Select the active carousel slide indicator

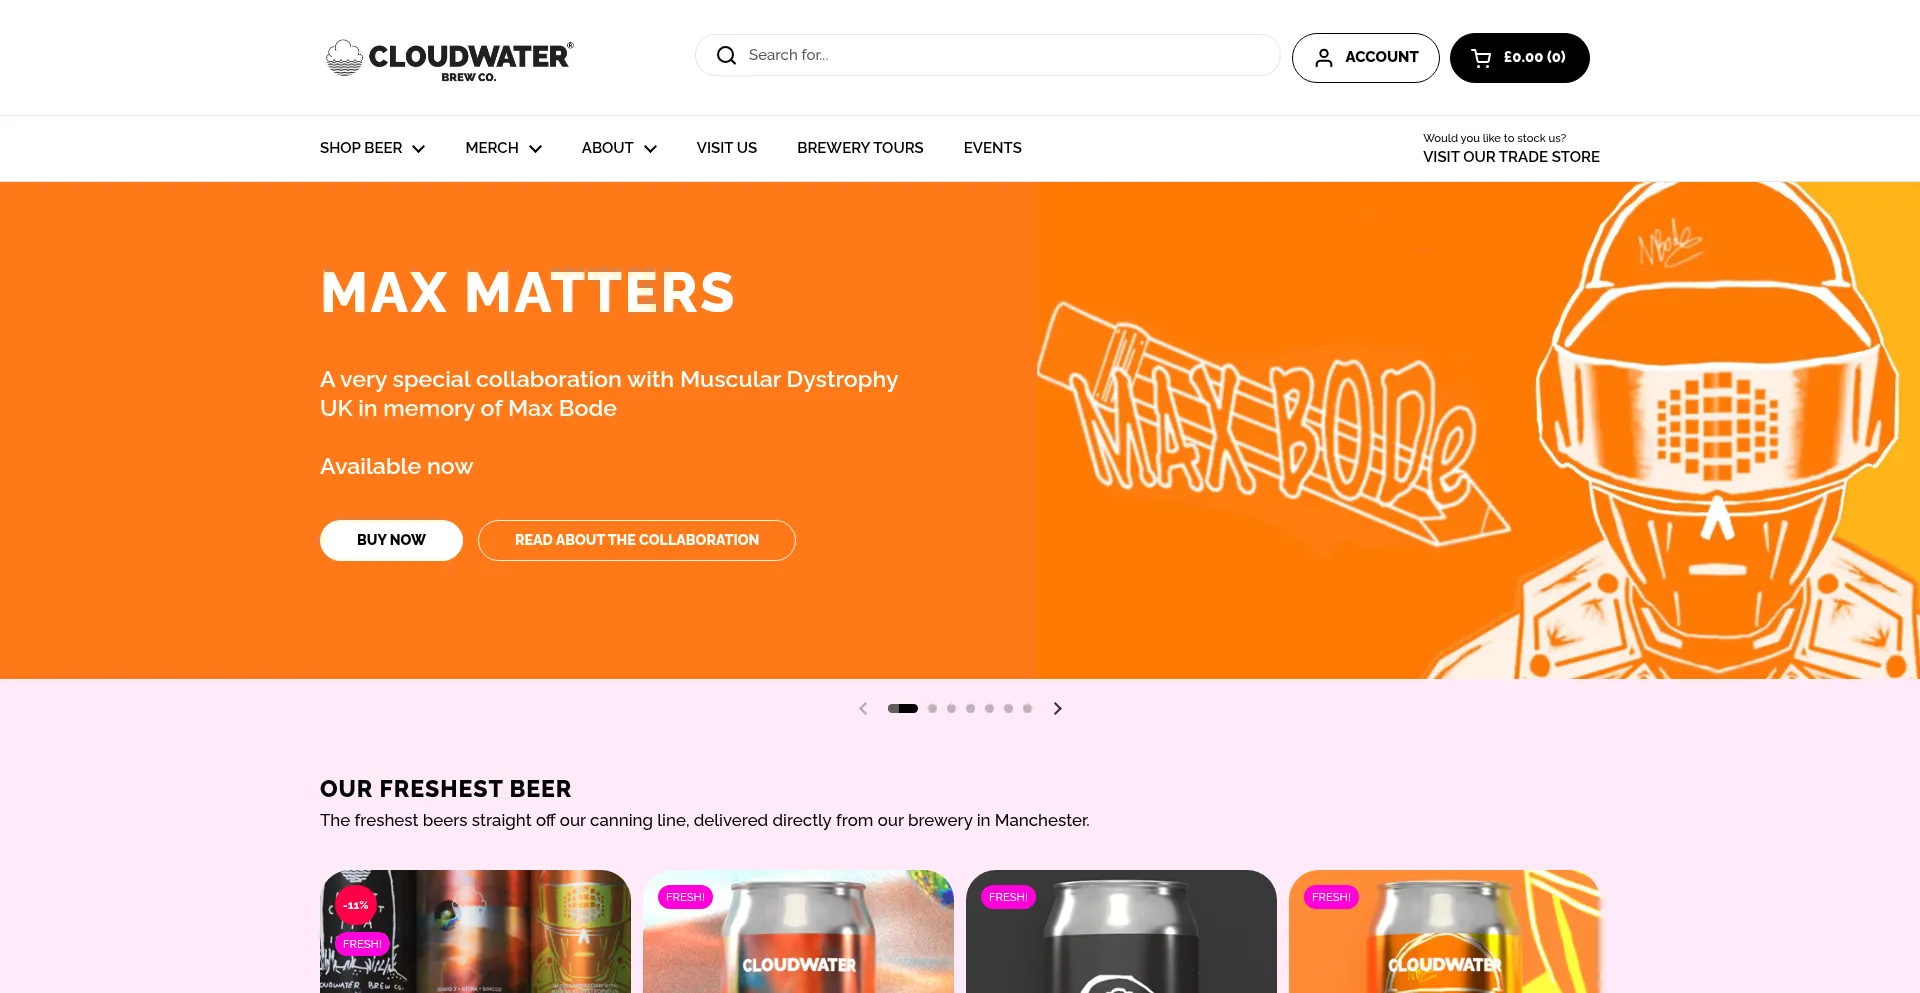pos(903,708)
